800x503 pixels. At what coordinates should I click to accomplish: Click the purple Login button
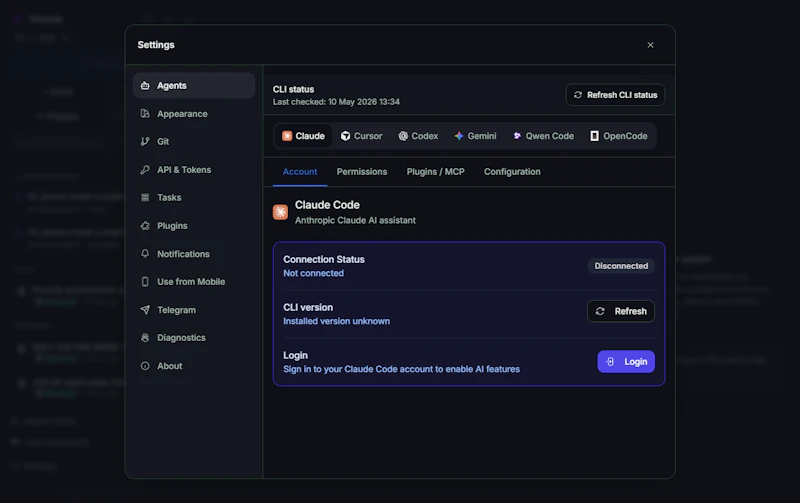(x=626, y=362)
